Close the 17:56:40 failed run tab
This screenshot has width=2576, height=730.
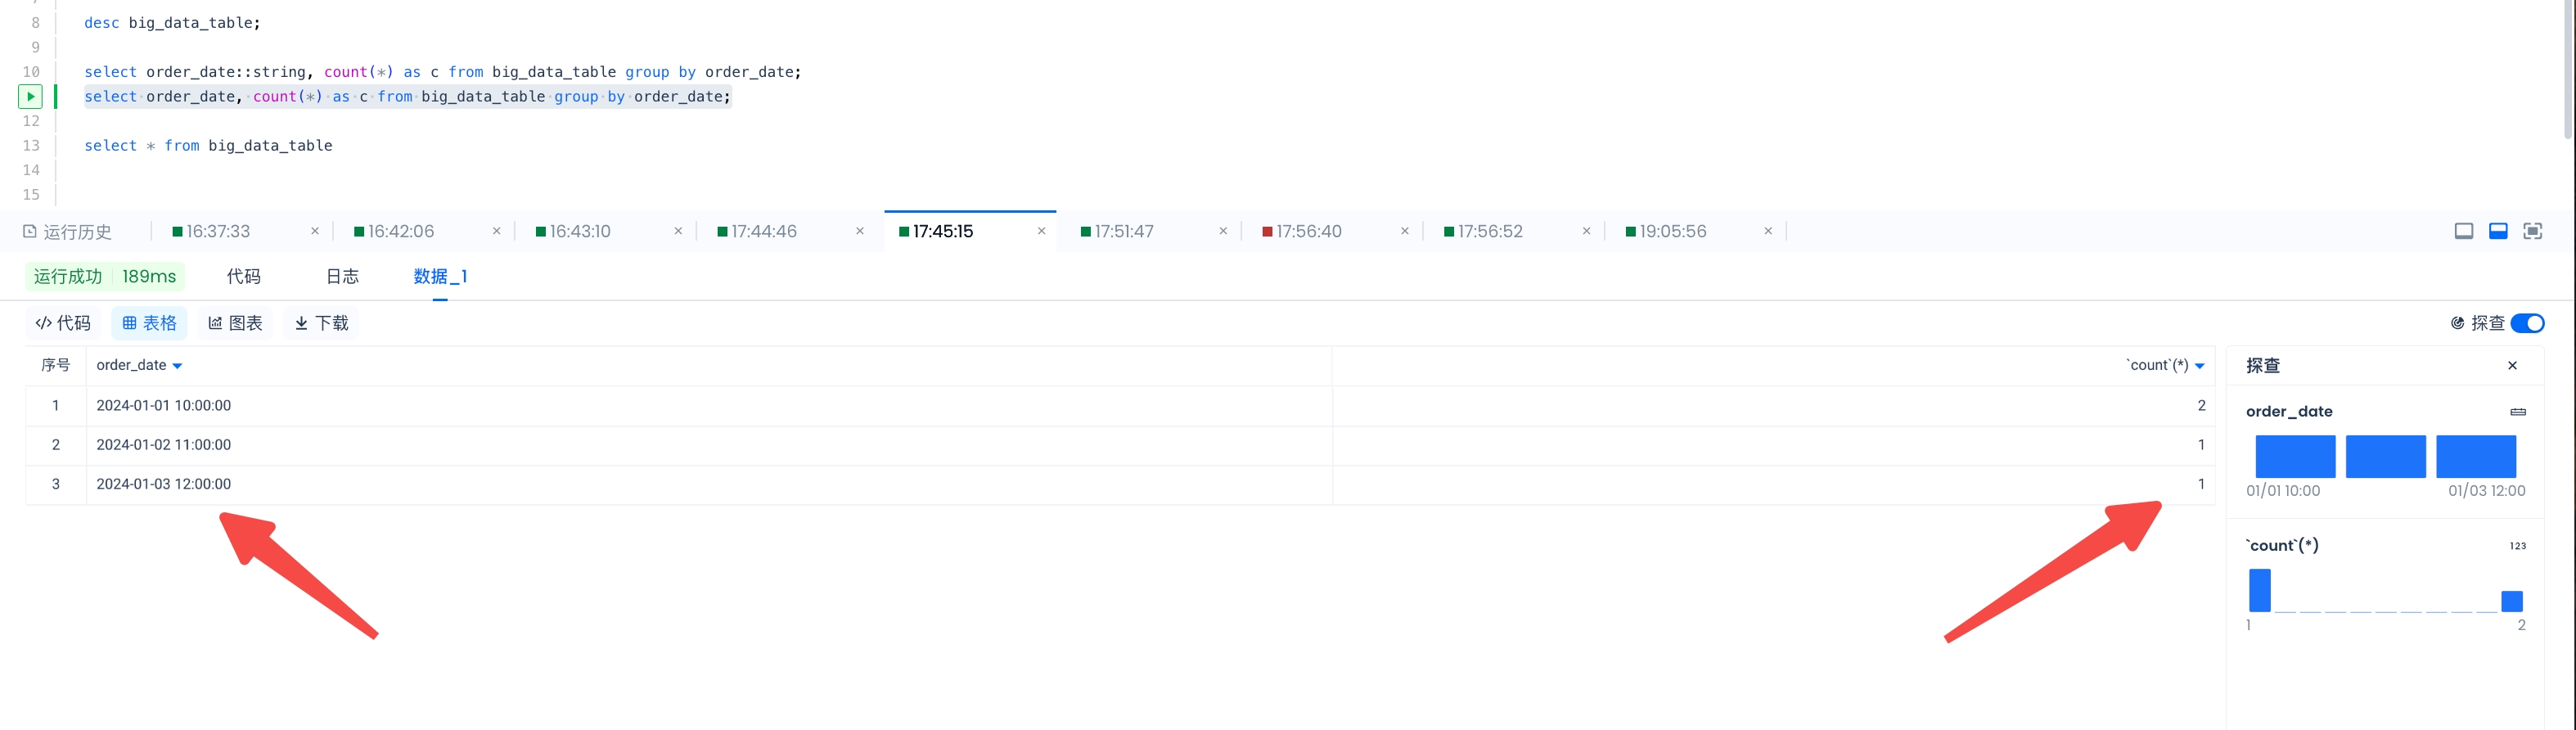pyautogui.click(x=1404, y=232)
